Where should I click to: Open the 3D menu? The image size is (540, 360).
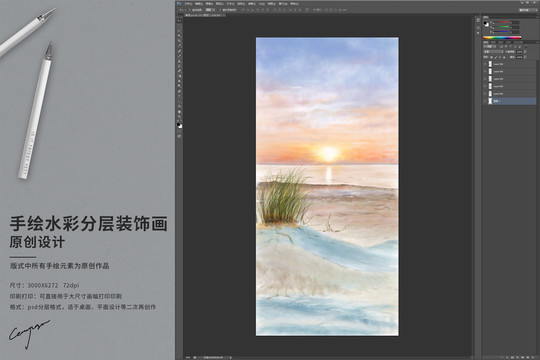(262, 3)
